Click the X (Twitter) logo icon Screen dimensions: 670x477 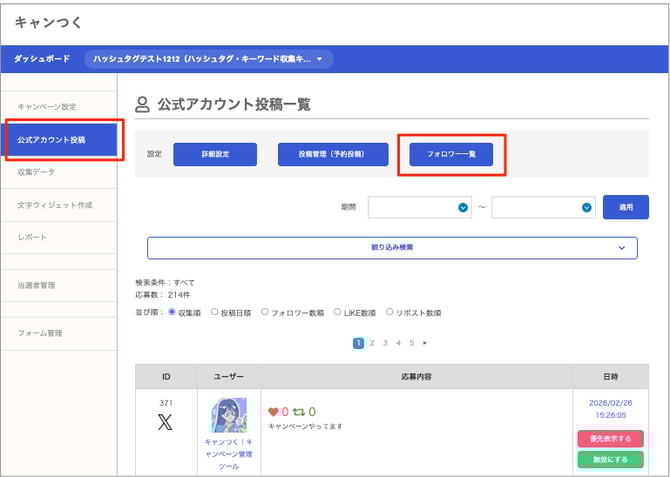(165, 422)
